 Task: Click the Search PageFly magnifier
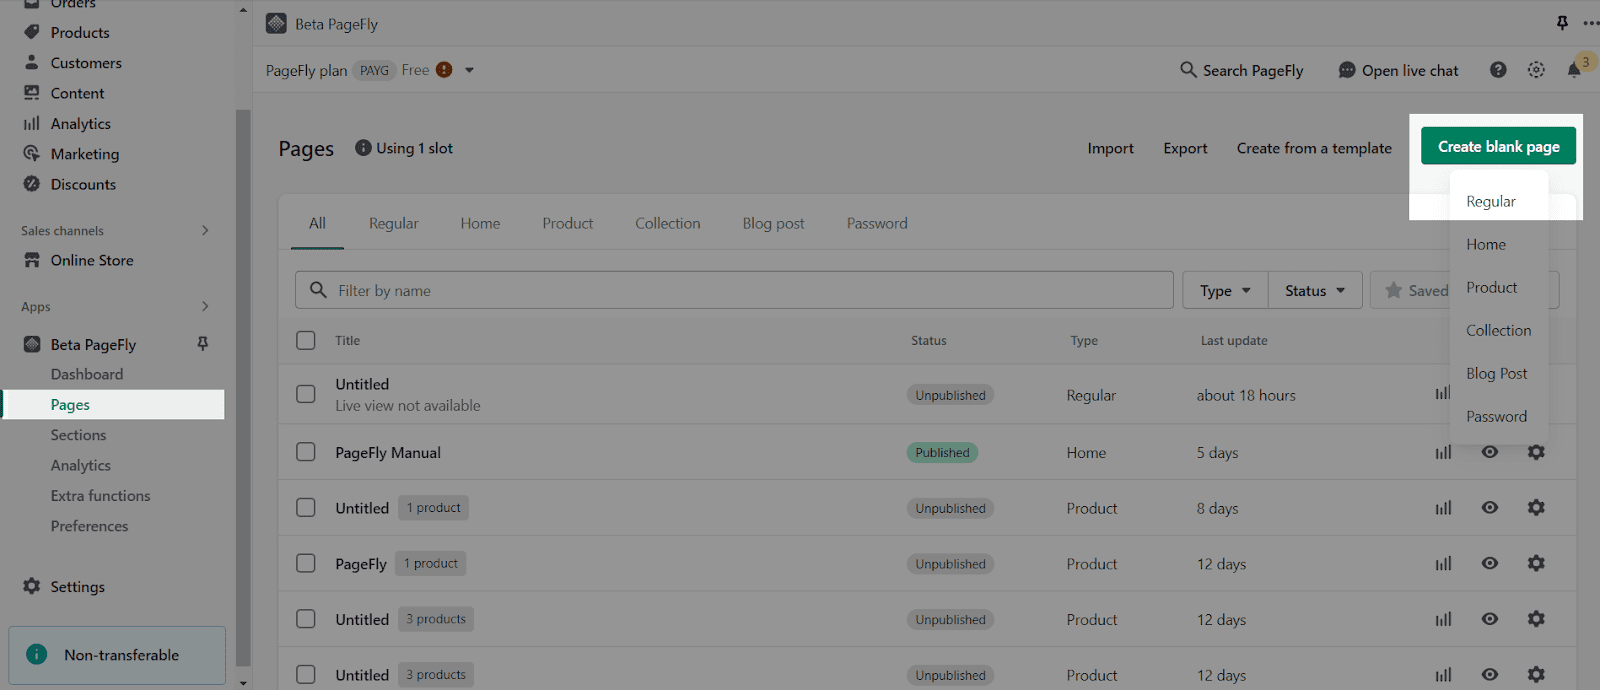coord(1188,70)
